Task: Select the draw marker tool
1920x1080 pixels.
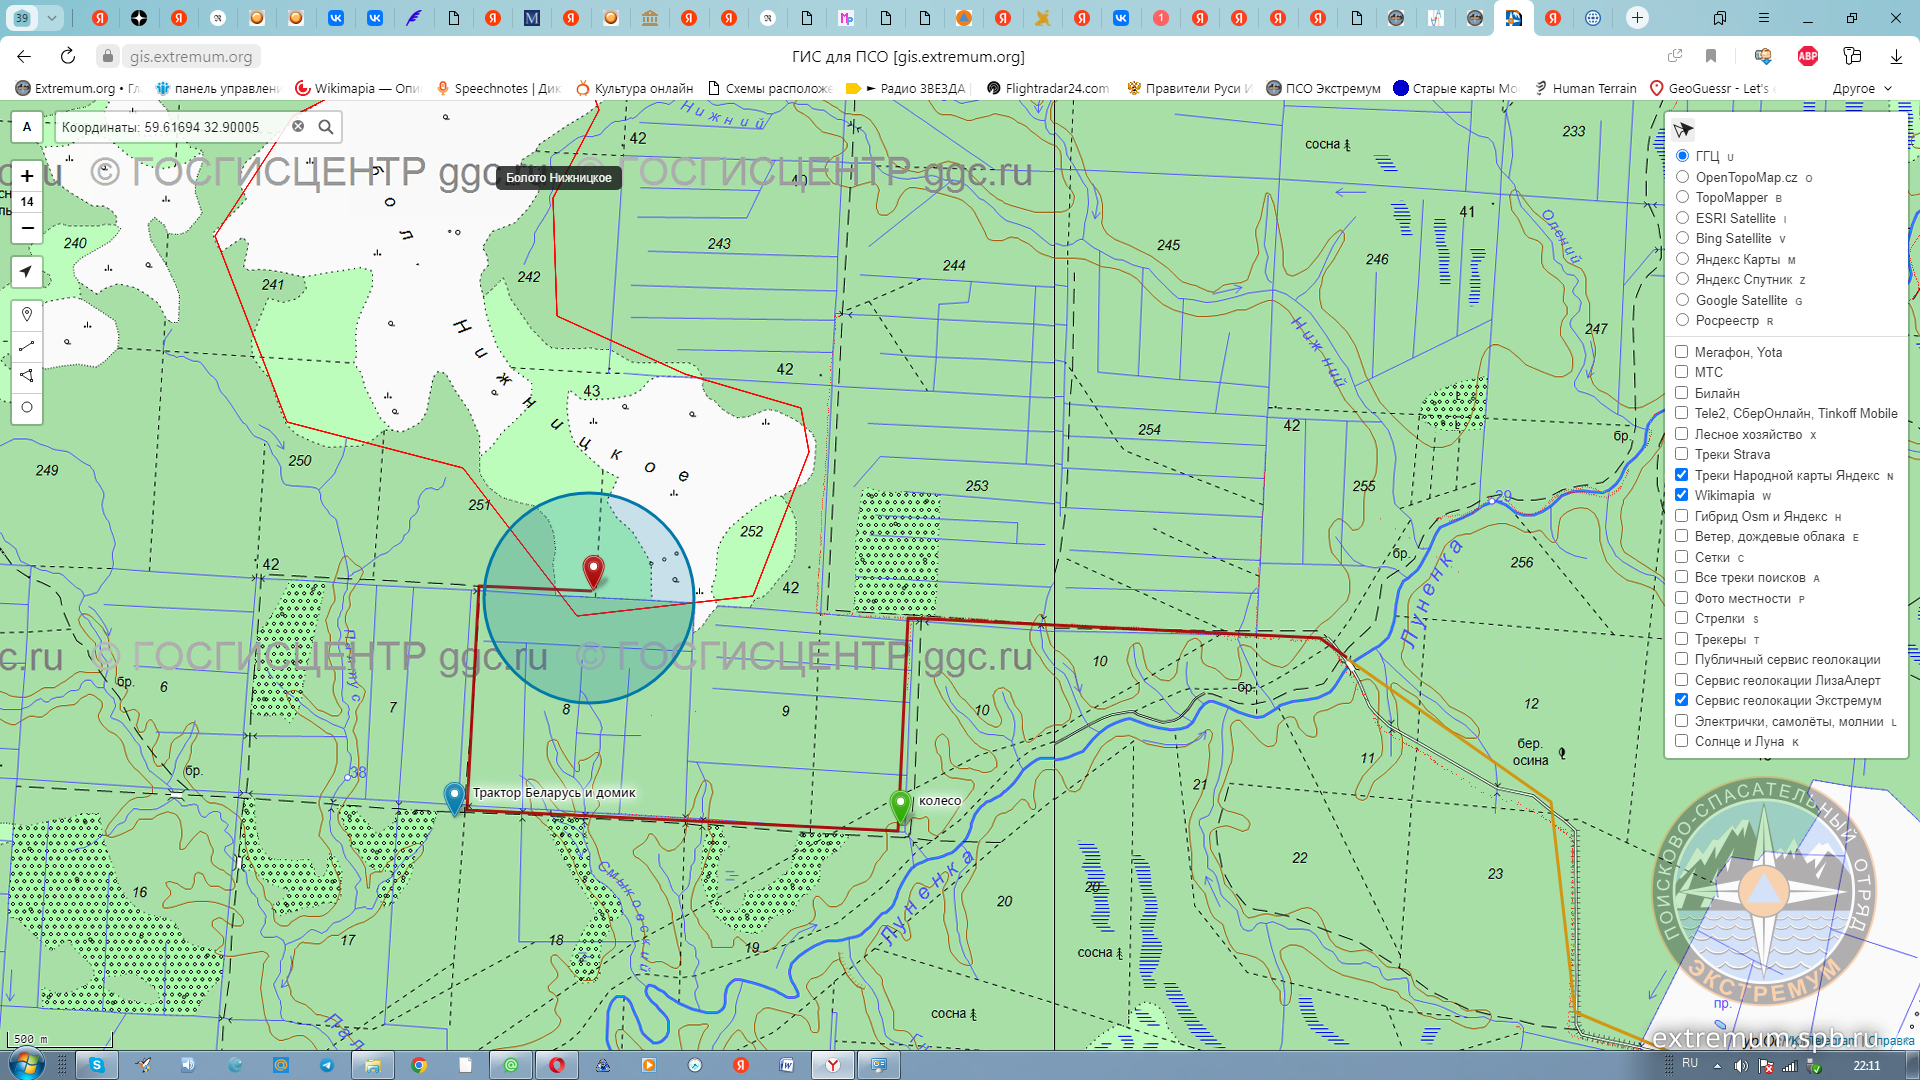Action: pos(27,314)
